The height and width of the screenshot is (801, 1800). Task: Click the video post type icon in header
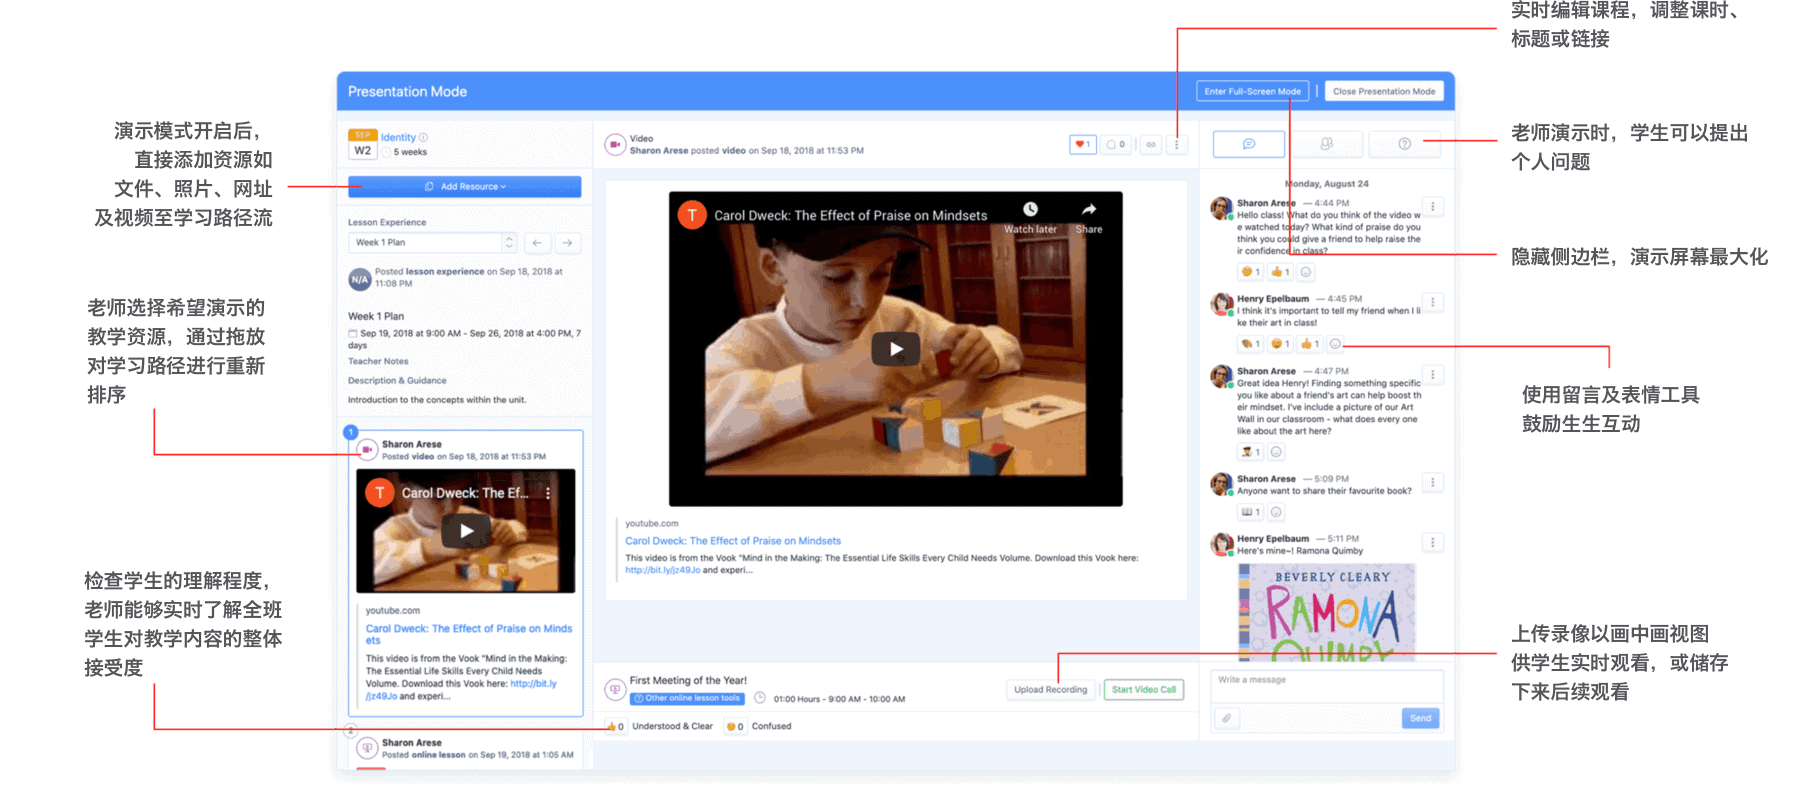tap(614, 145)
